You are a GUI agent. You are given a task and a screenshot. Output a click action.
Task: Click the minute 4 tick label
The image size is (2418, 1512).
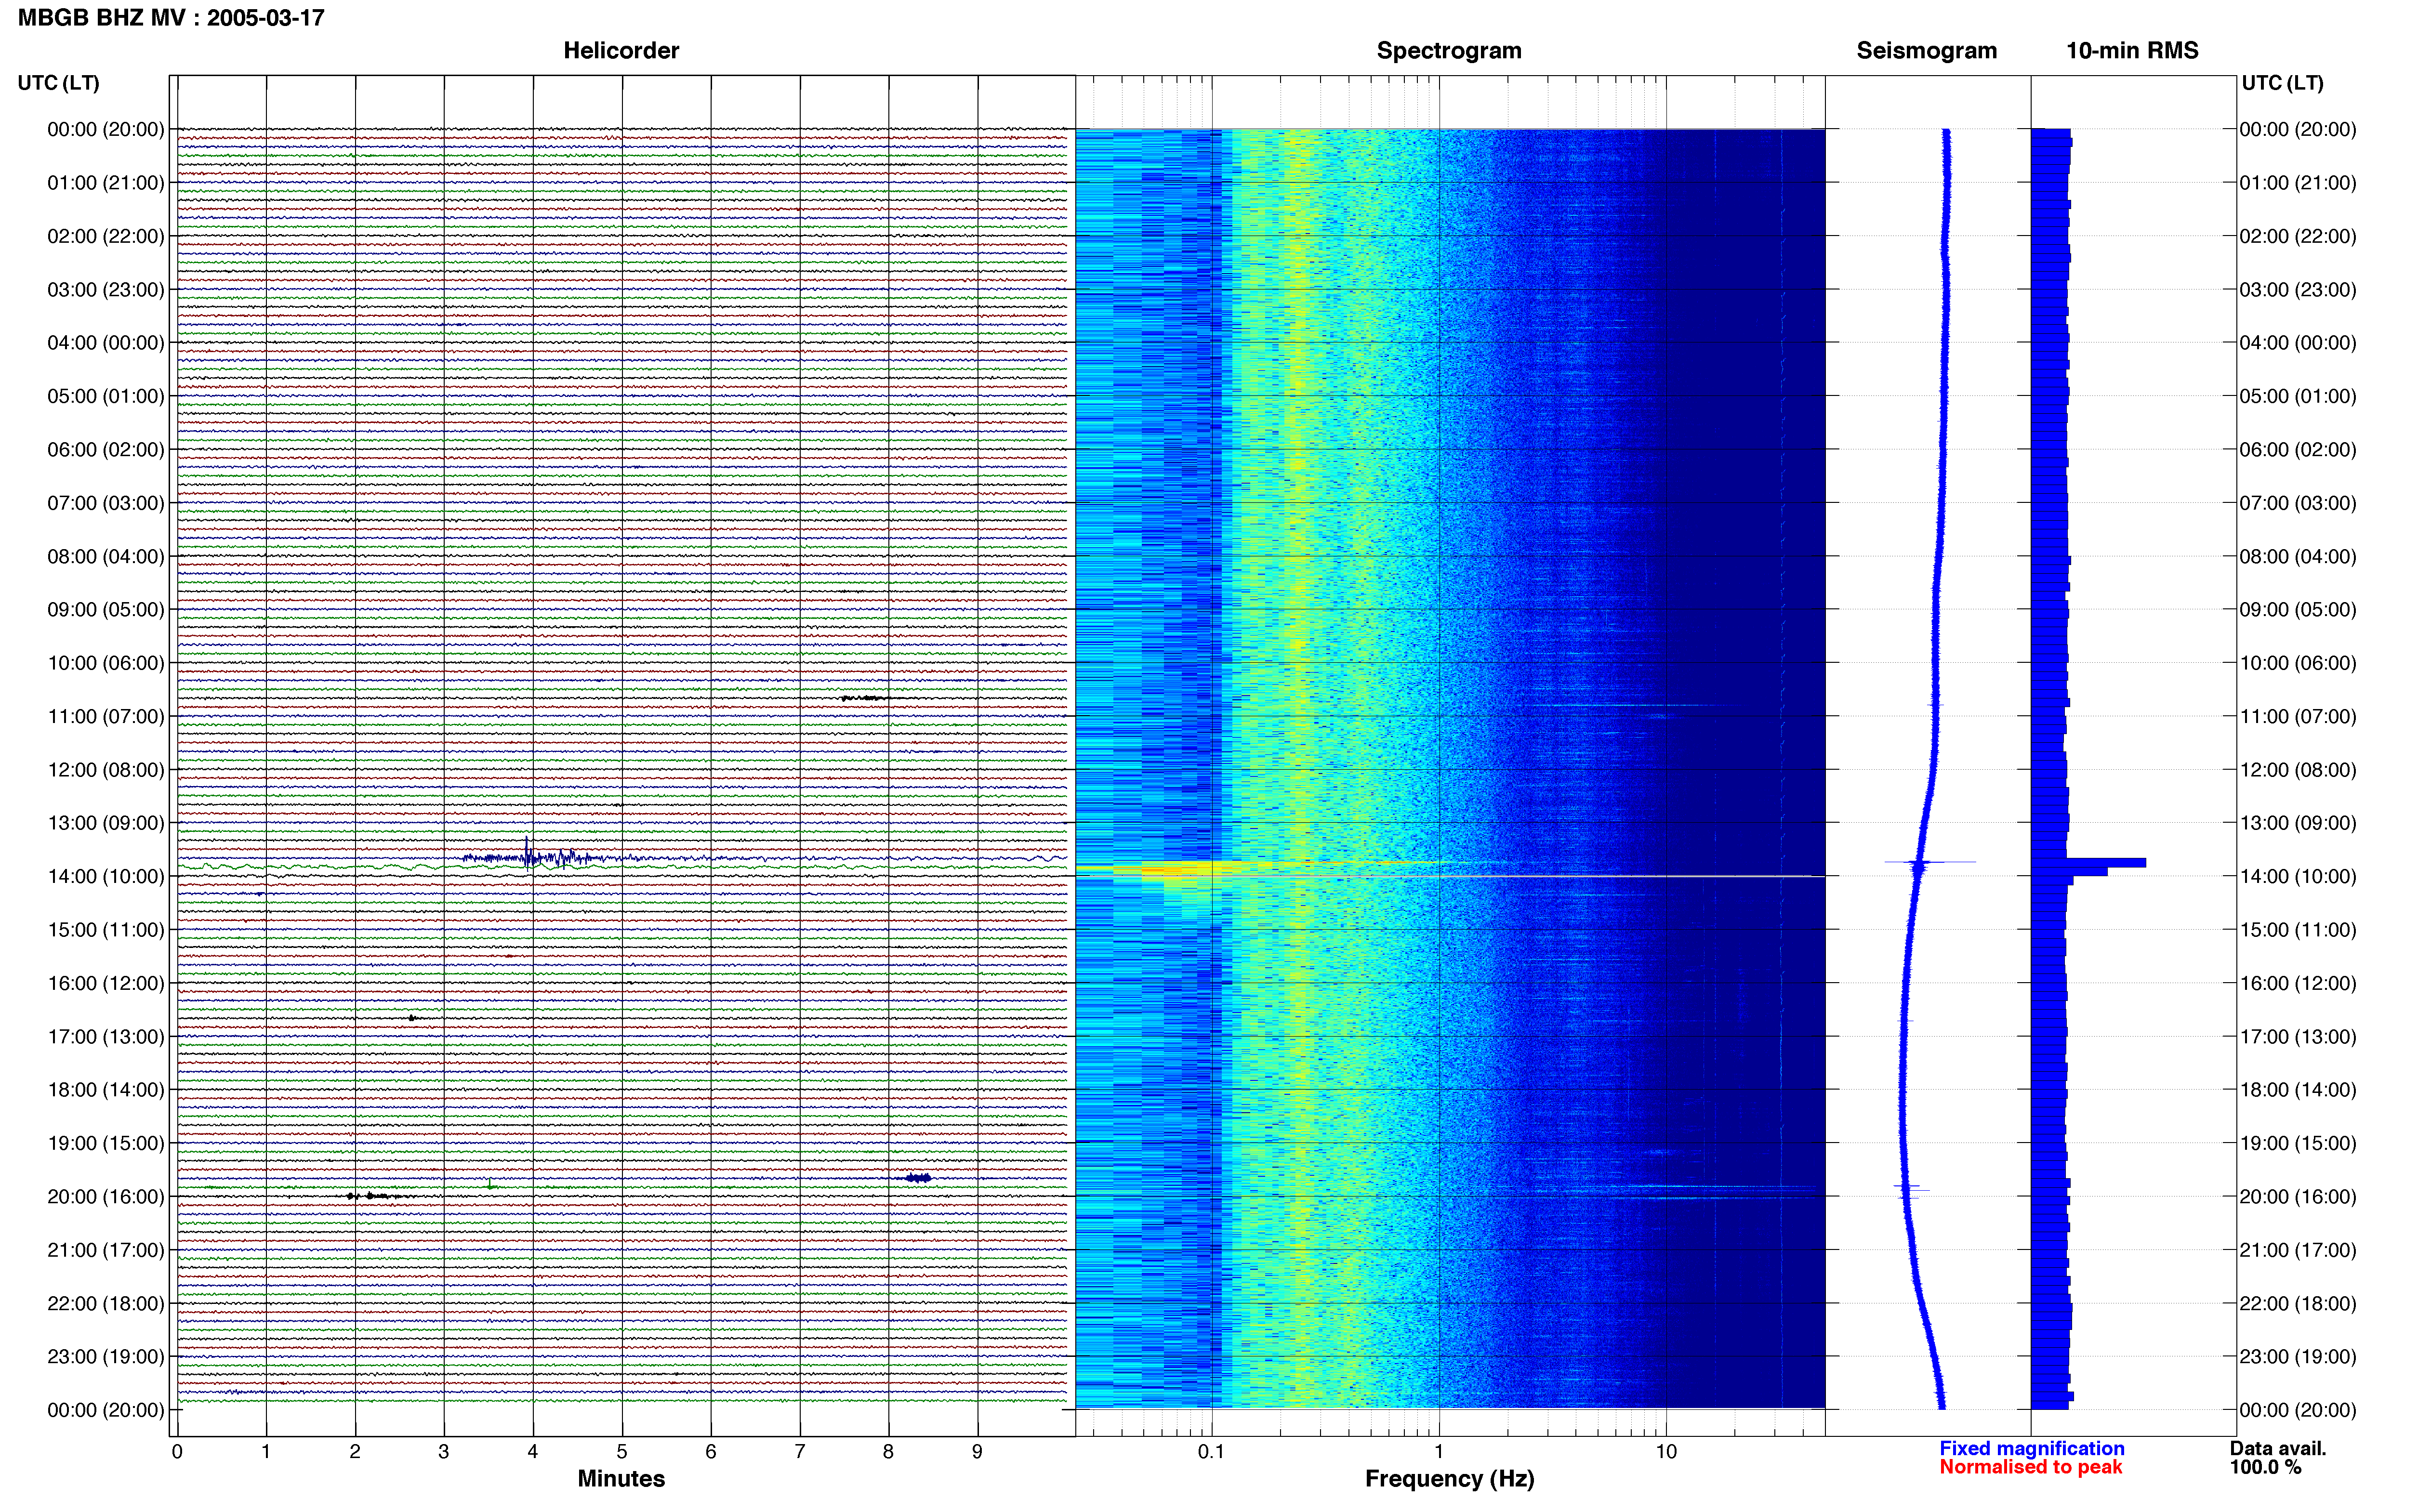coord(533,1452)
